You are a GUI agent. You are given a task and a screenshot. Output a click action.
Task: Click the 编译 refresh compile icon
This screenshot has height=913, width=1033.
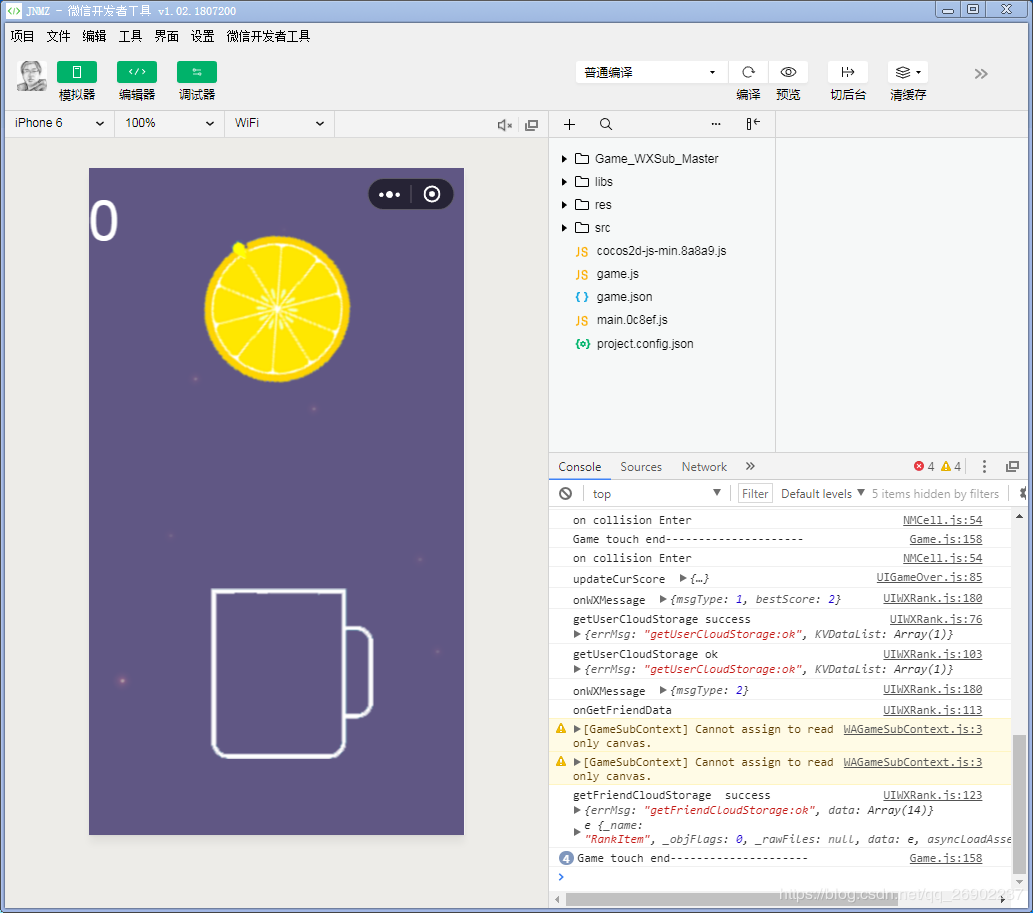(748, 72)
